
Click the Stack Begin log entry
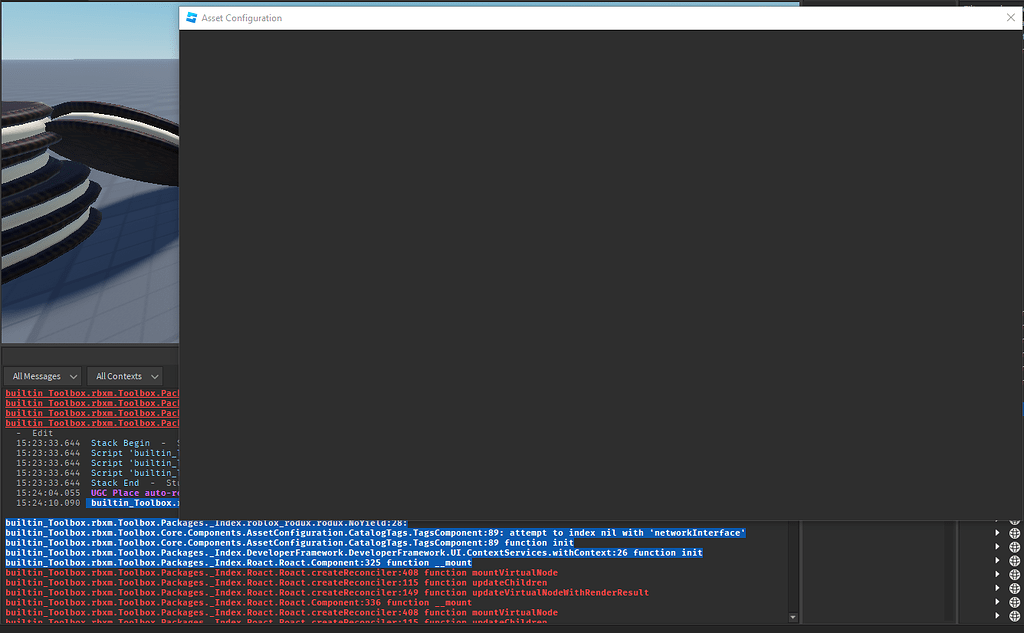120,442
